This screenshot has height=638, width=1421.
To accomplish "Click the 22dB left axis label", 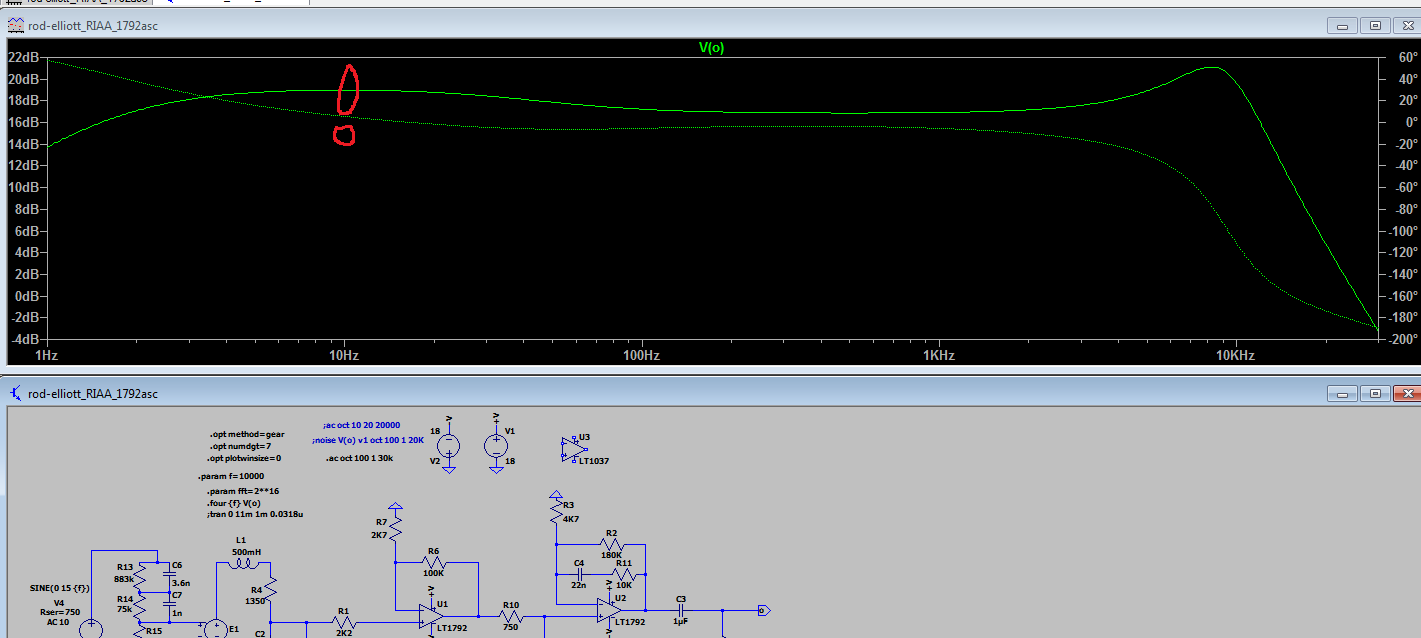I will [23, 57].
